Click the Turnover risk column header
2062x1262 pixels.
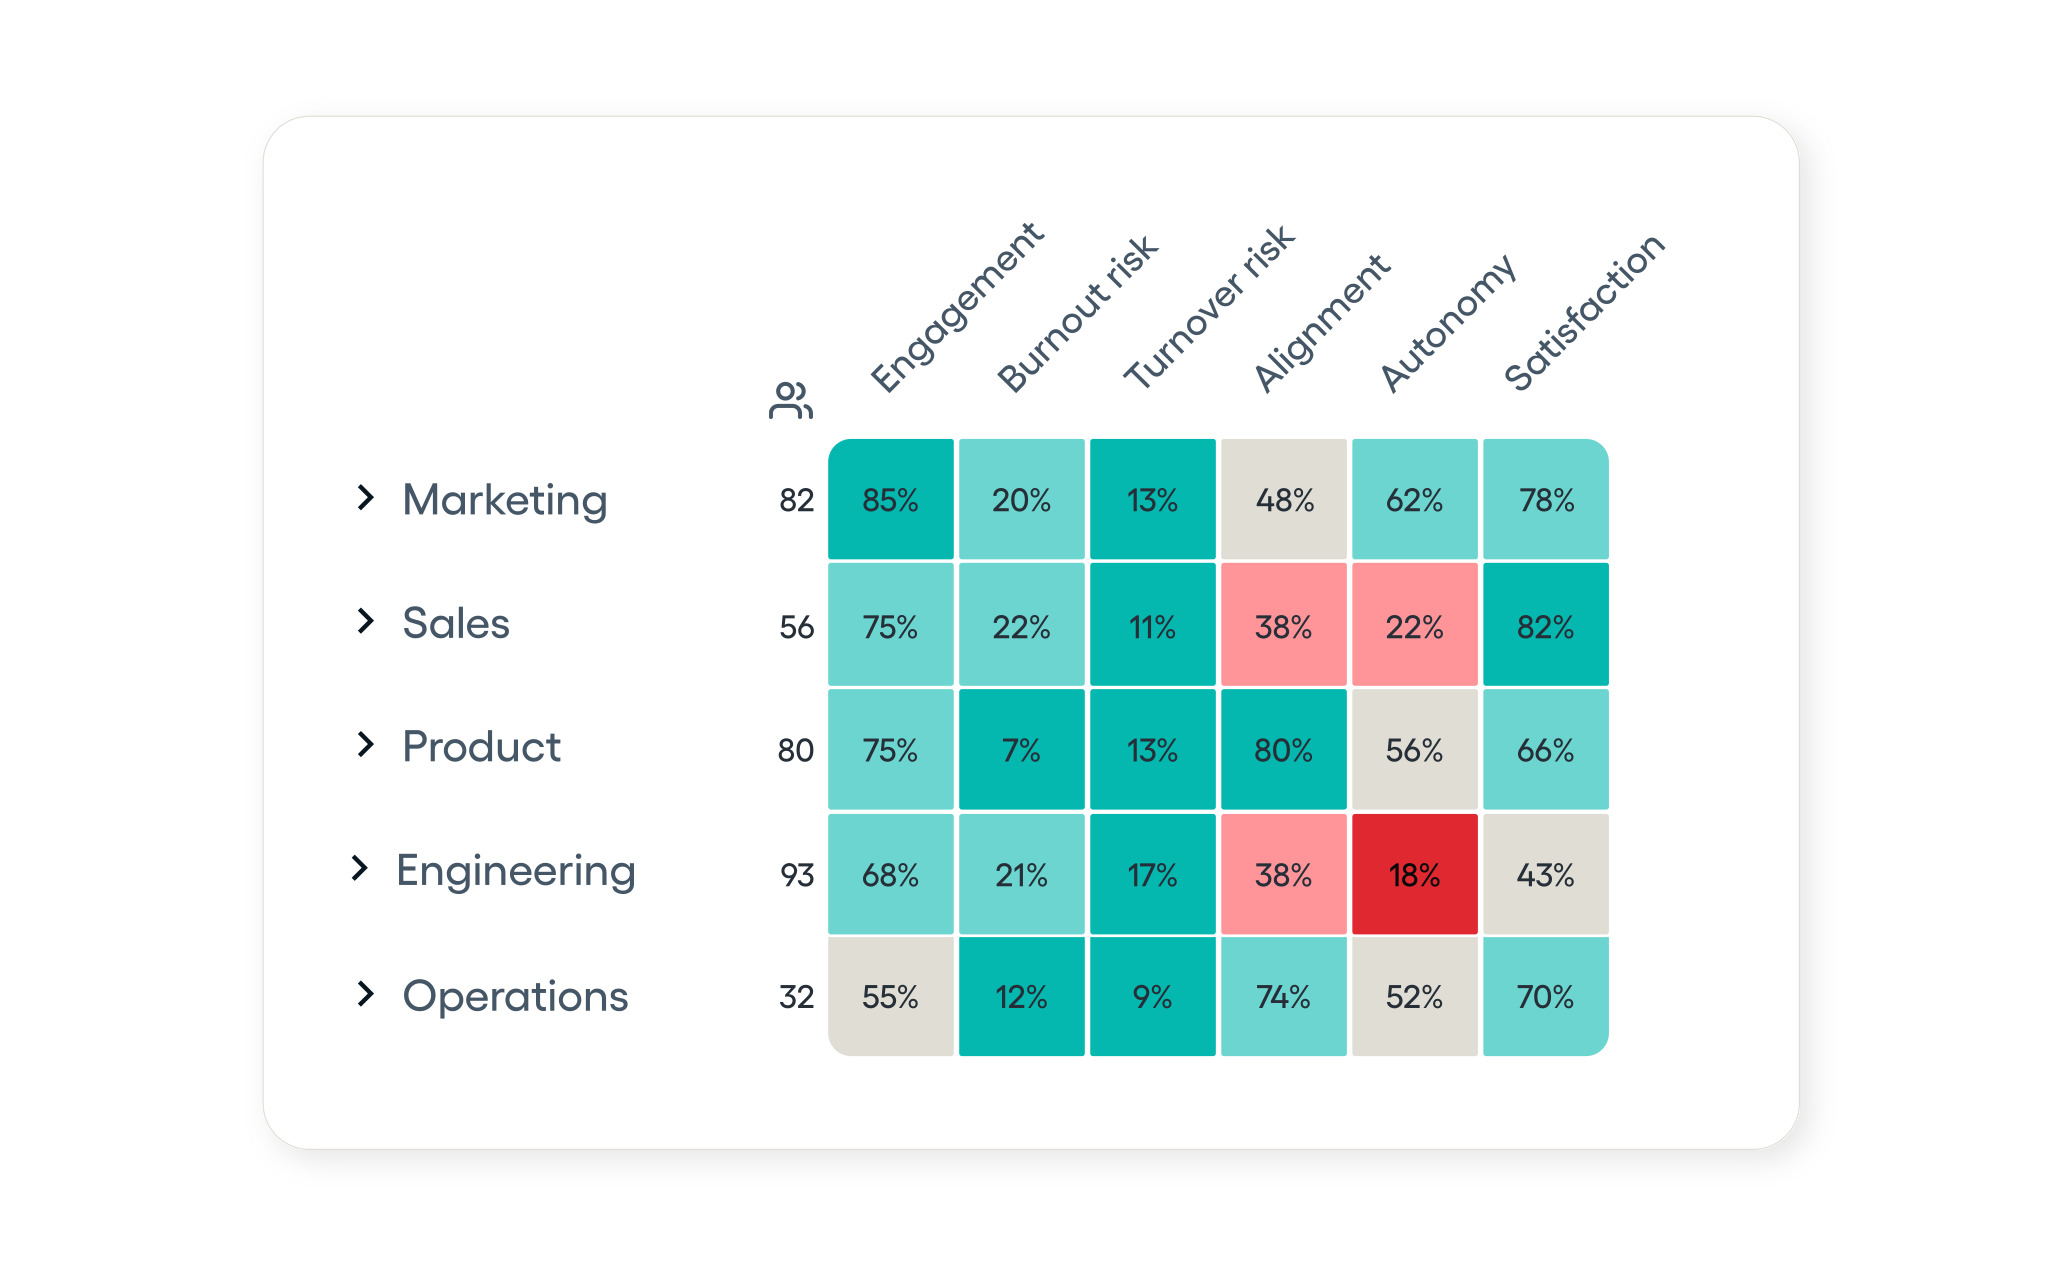coord(1208,307)
